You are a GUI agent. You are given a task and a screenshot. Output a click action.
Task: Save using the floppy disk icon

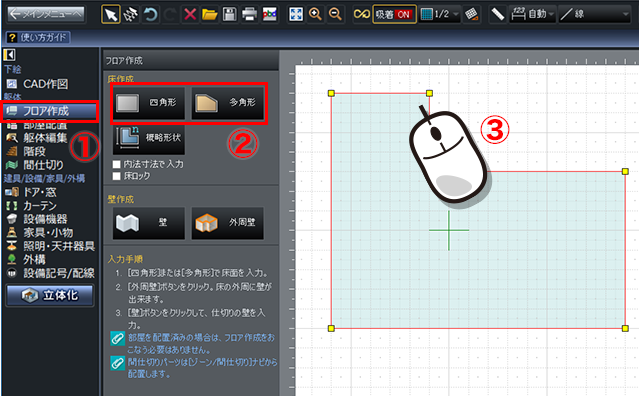[x=229, y=14]
